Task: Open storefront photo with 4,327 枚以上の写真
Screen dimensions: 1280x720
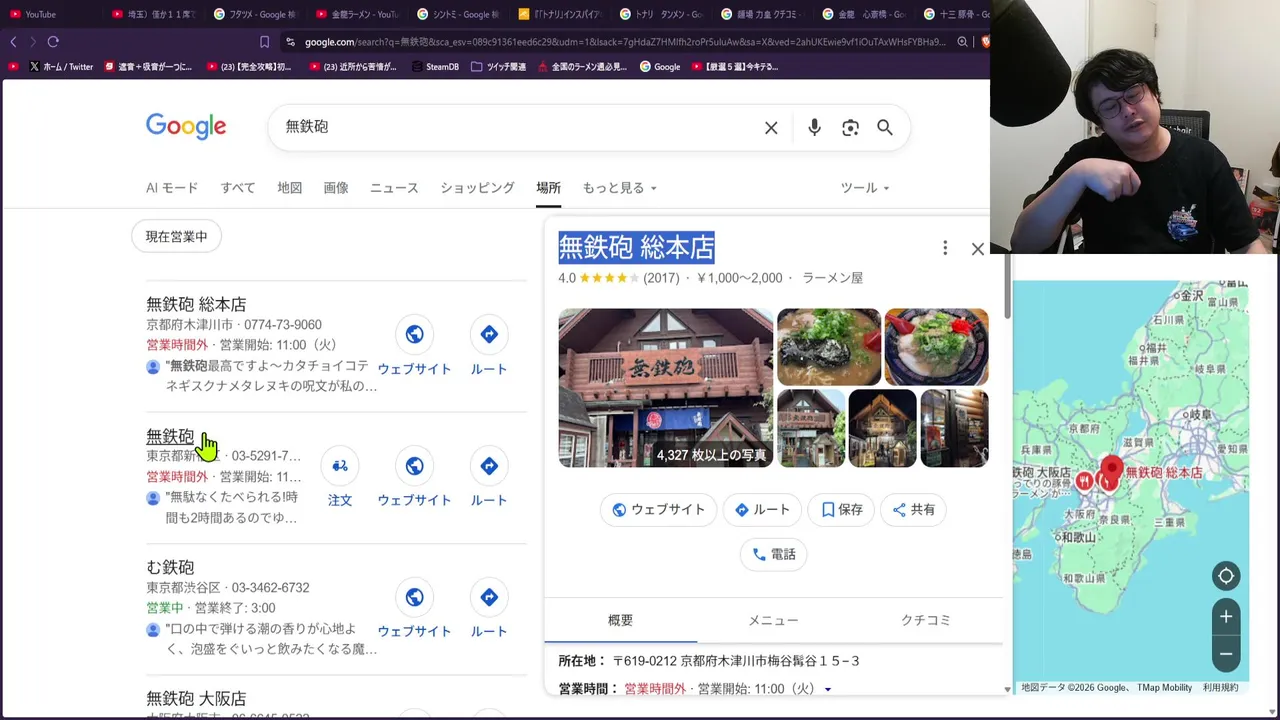Action: point(665,388)
